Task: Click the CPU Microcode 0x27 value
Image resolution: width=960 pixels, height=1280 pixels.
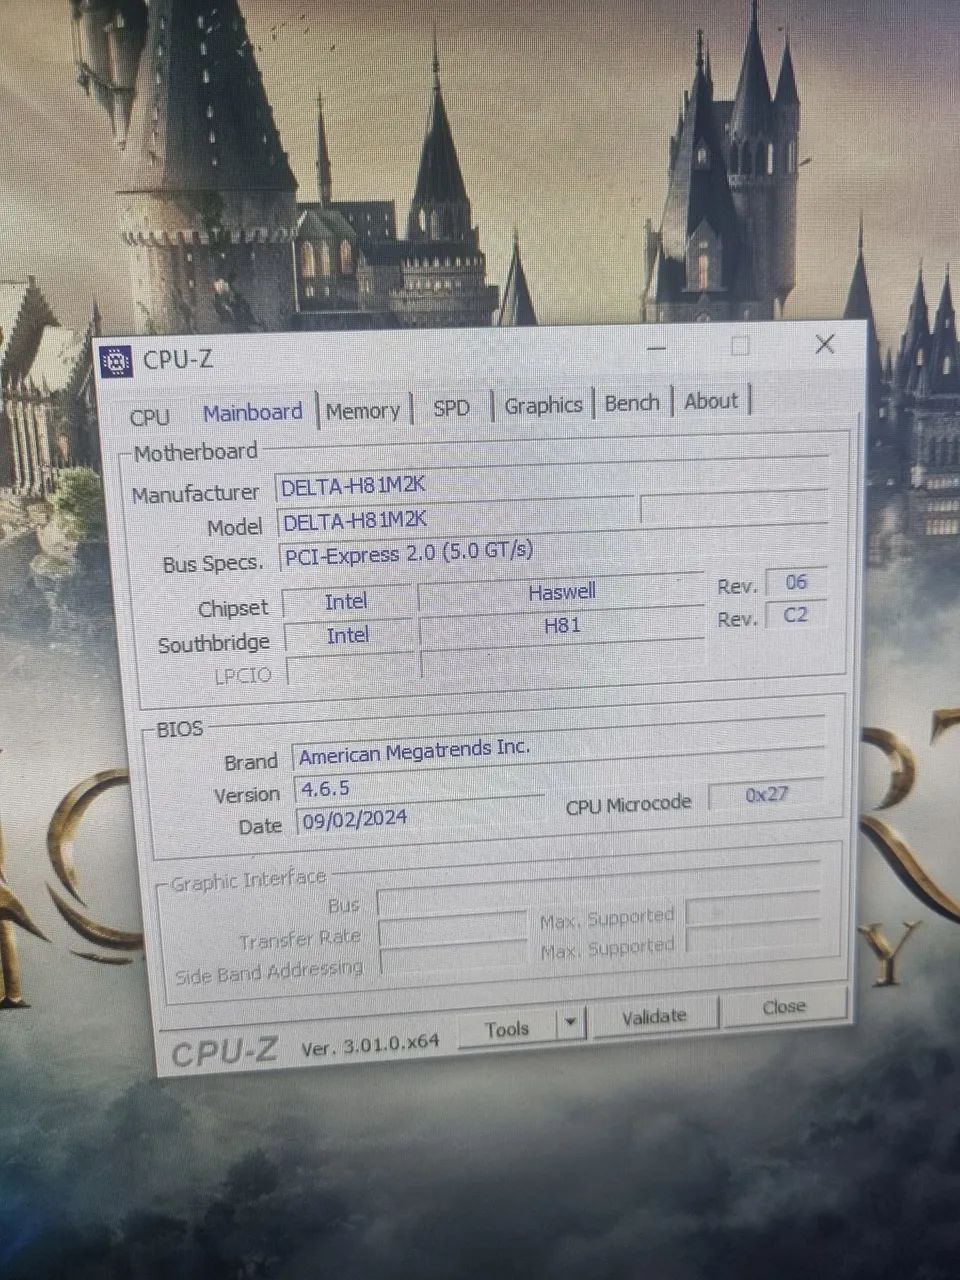Action: [x=767, y=795]
